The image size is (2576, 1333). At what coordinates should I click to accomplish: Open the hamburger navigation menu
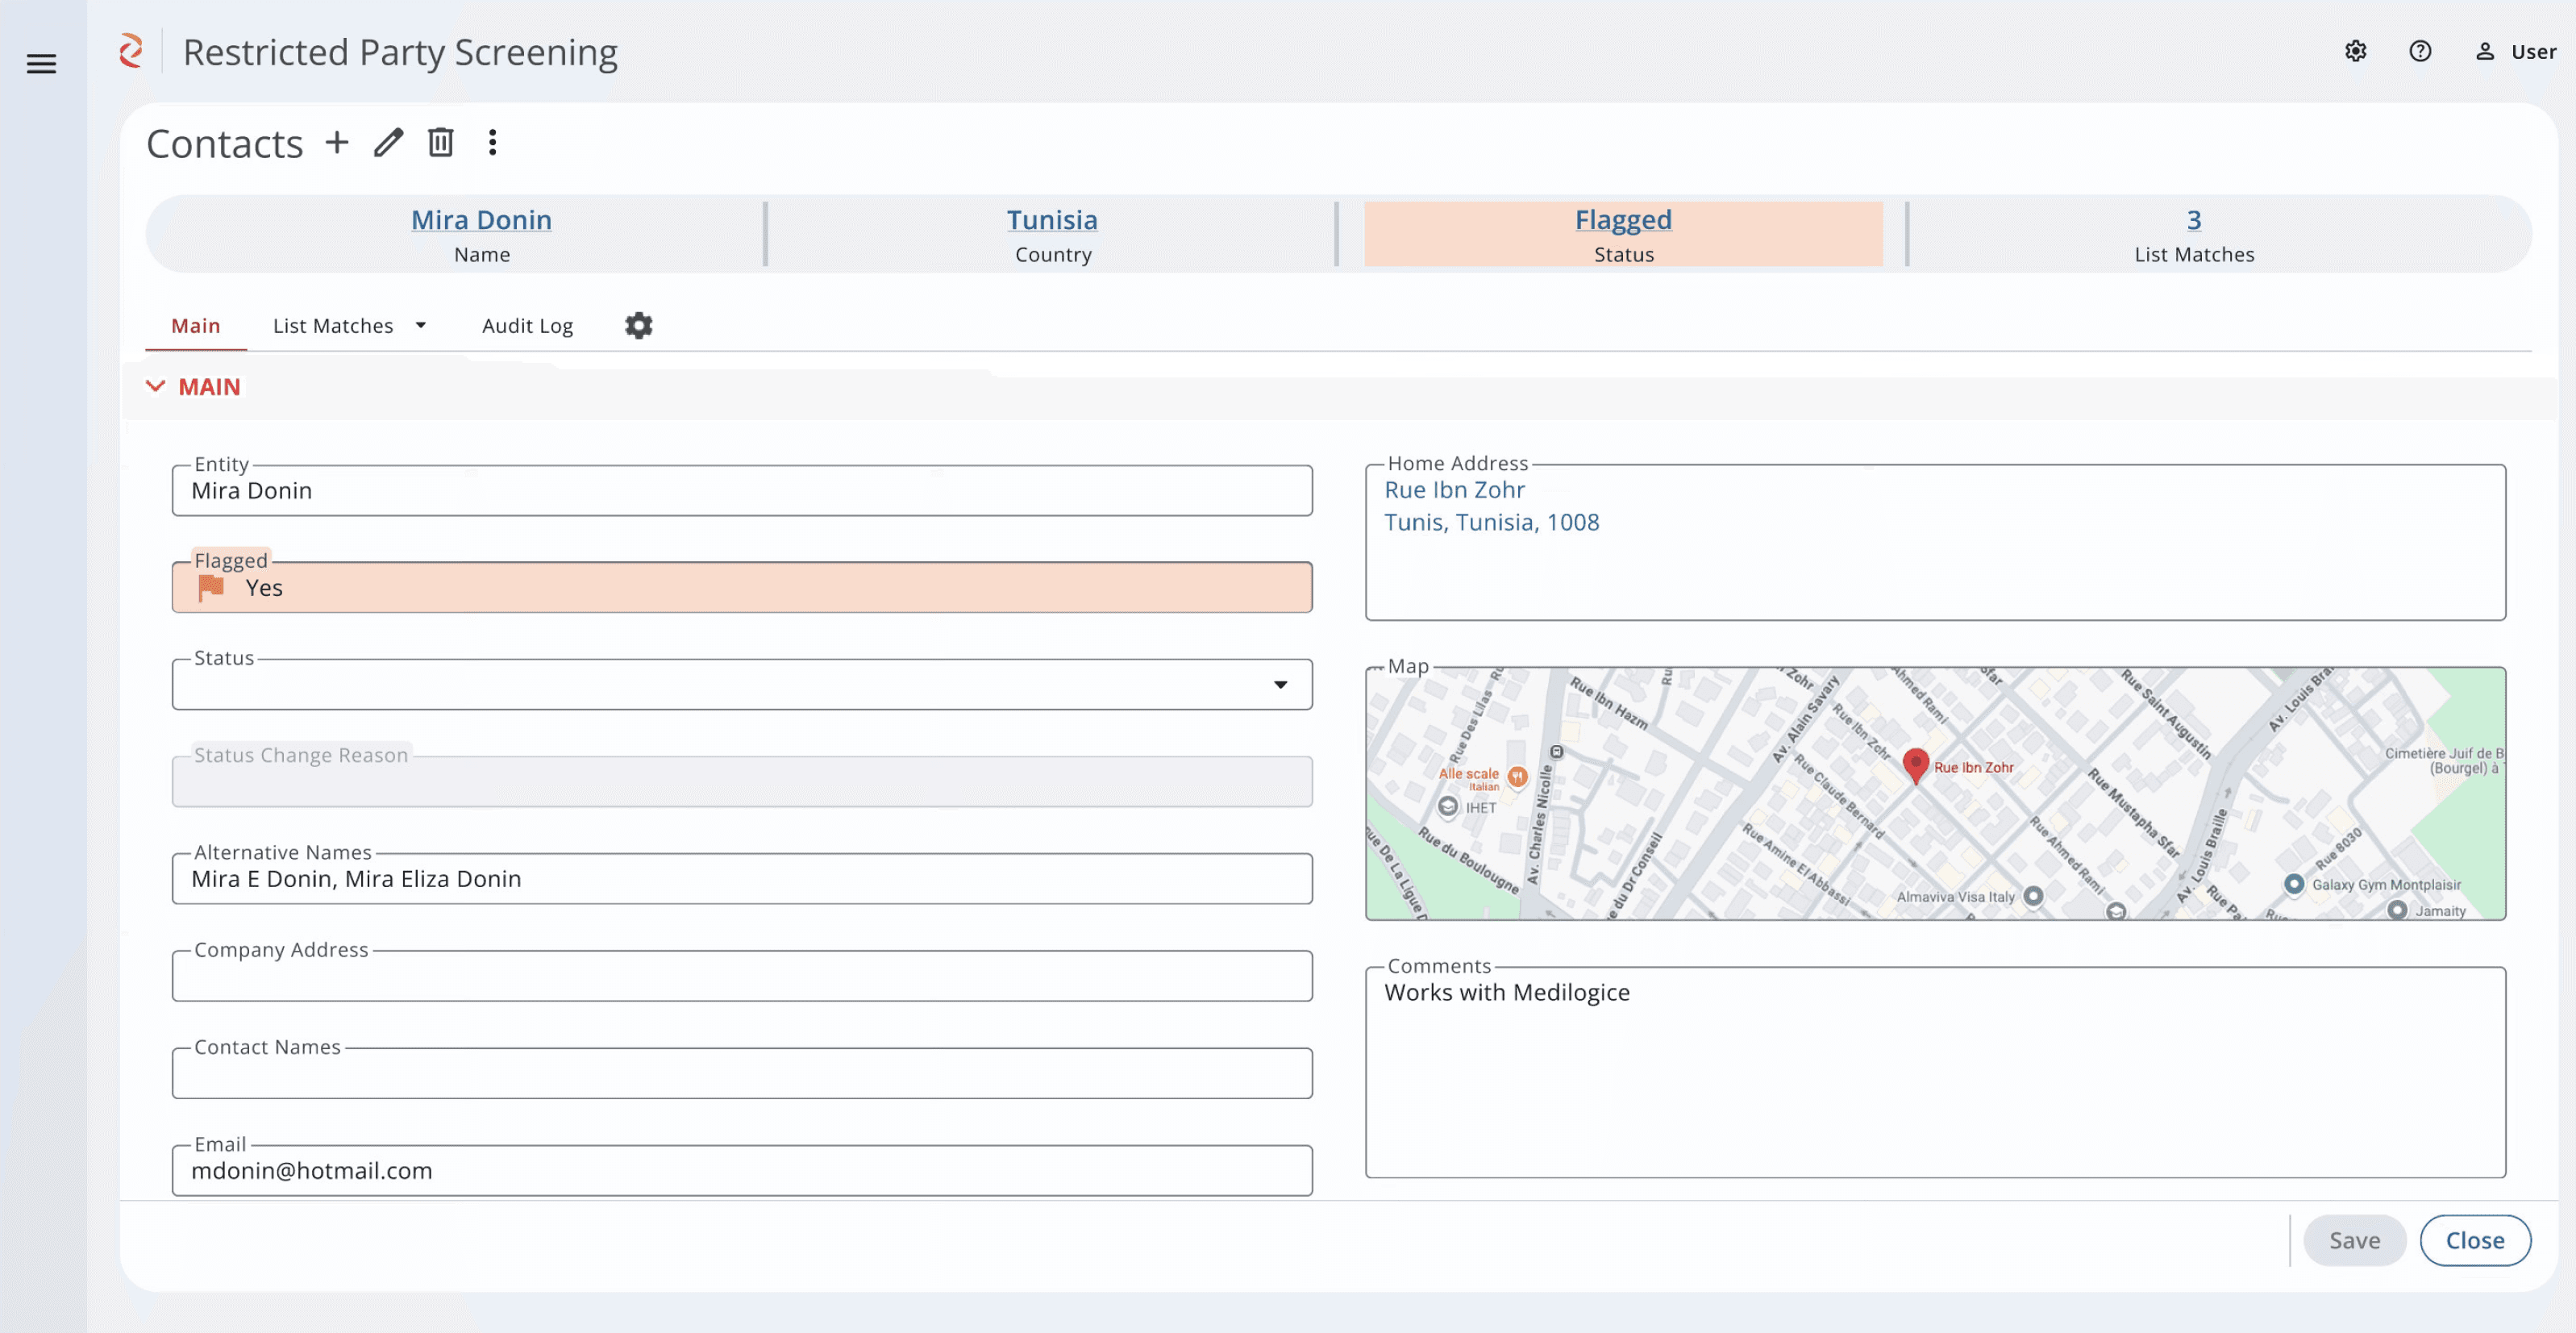41,64
